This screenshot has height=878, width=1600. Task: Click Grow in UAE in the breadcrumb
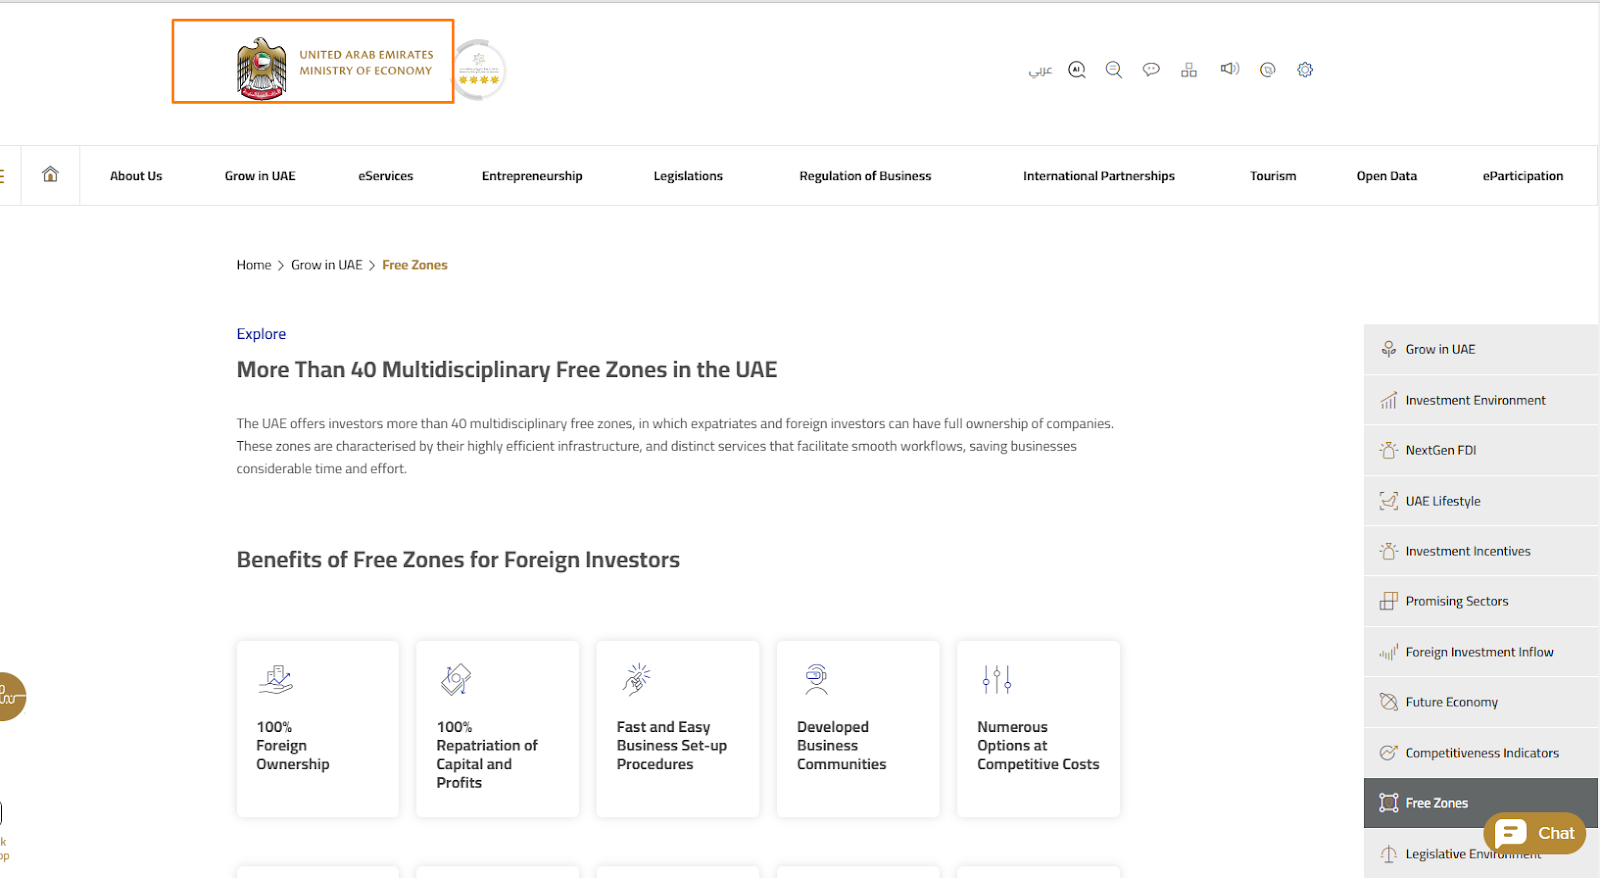327,265
